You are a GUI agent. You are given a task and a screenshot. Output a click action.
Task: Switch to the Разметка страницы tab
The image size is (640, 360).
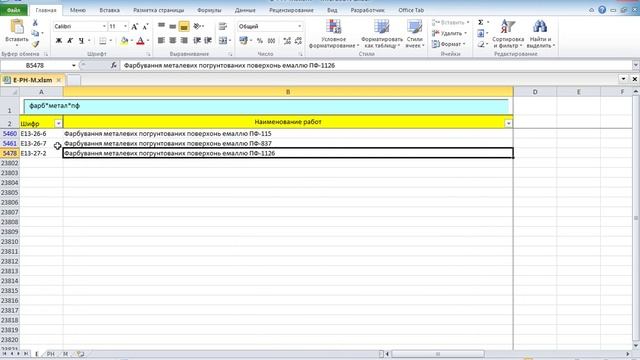pos(158,10)
